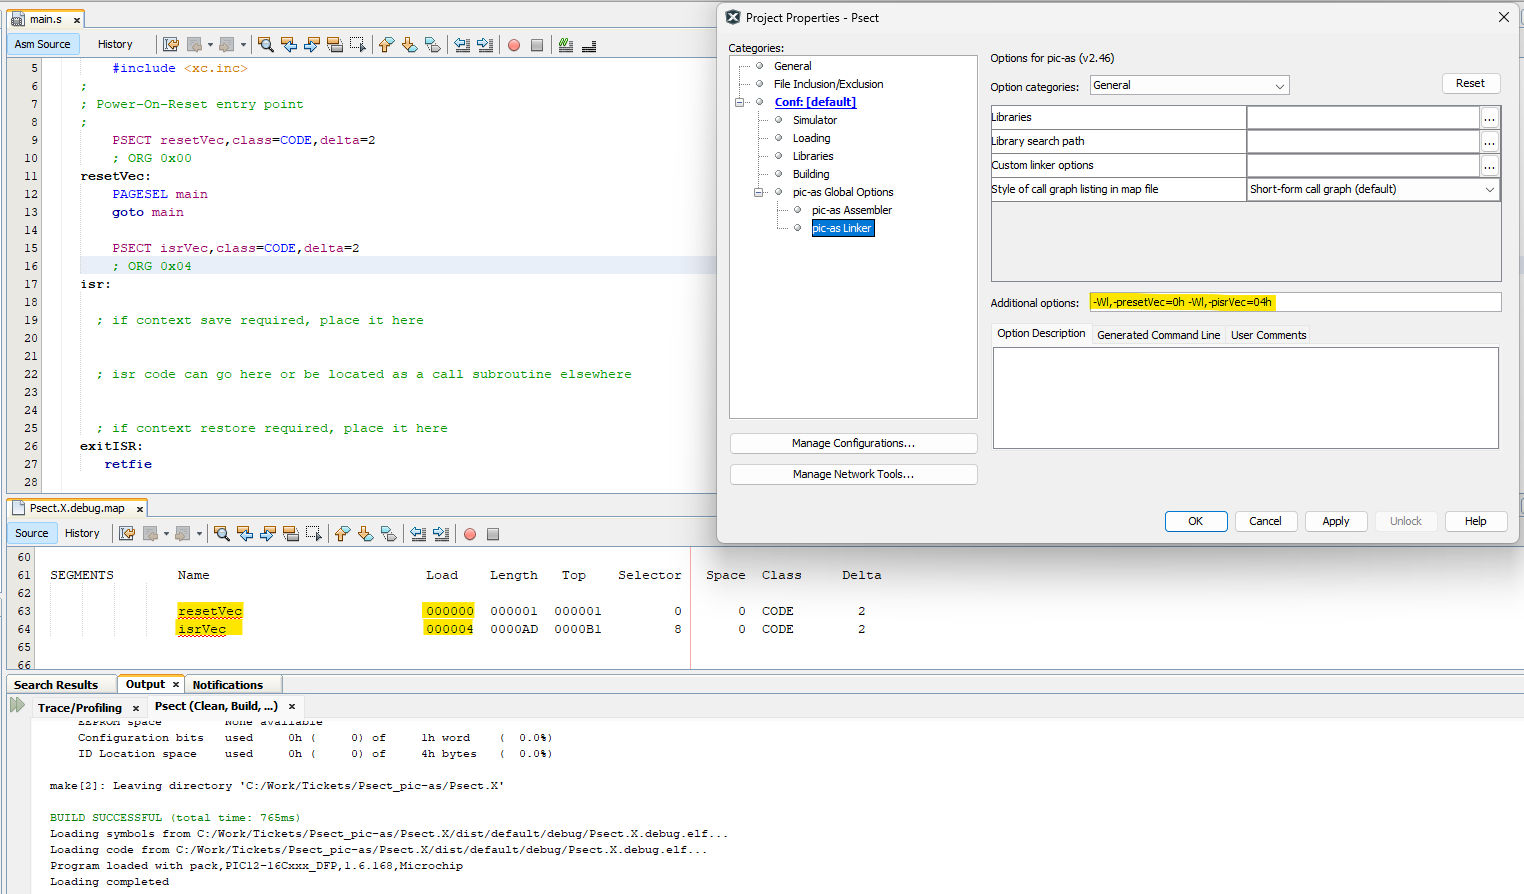Viewport: 1524px width, 894px height.
Task: Stop macro recording in map file toolbar
Action: tap(493, 534)
